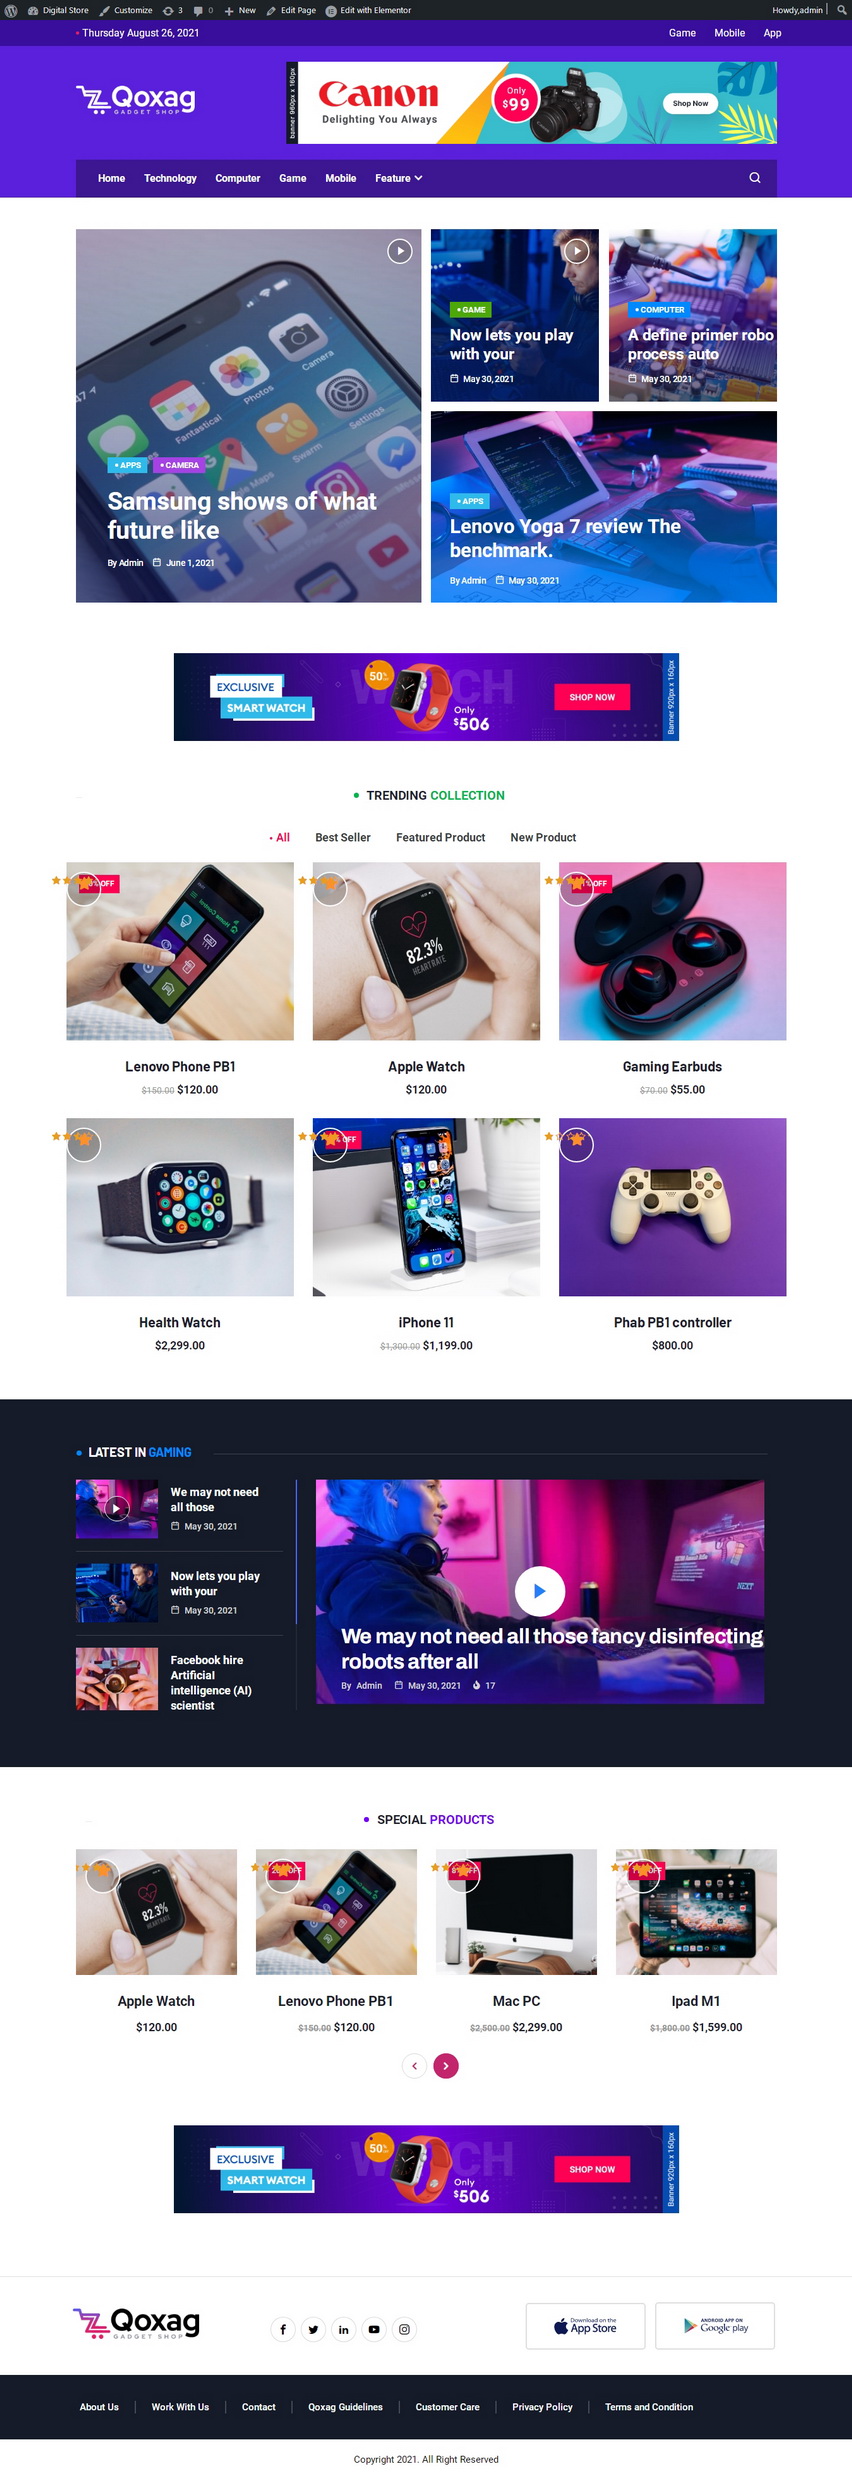Play the Samsung featured post video
852x2480 pixels.
tap(400, 251)
